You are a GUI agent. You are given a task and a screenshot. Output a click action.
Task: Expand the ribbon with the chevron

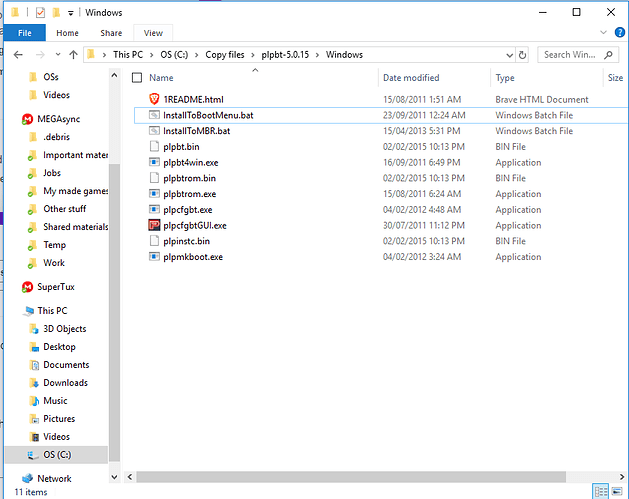(x=603, y=32)
